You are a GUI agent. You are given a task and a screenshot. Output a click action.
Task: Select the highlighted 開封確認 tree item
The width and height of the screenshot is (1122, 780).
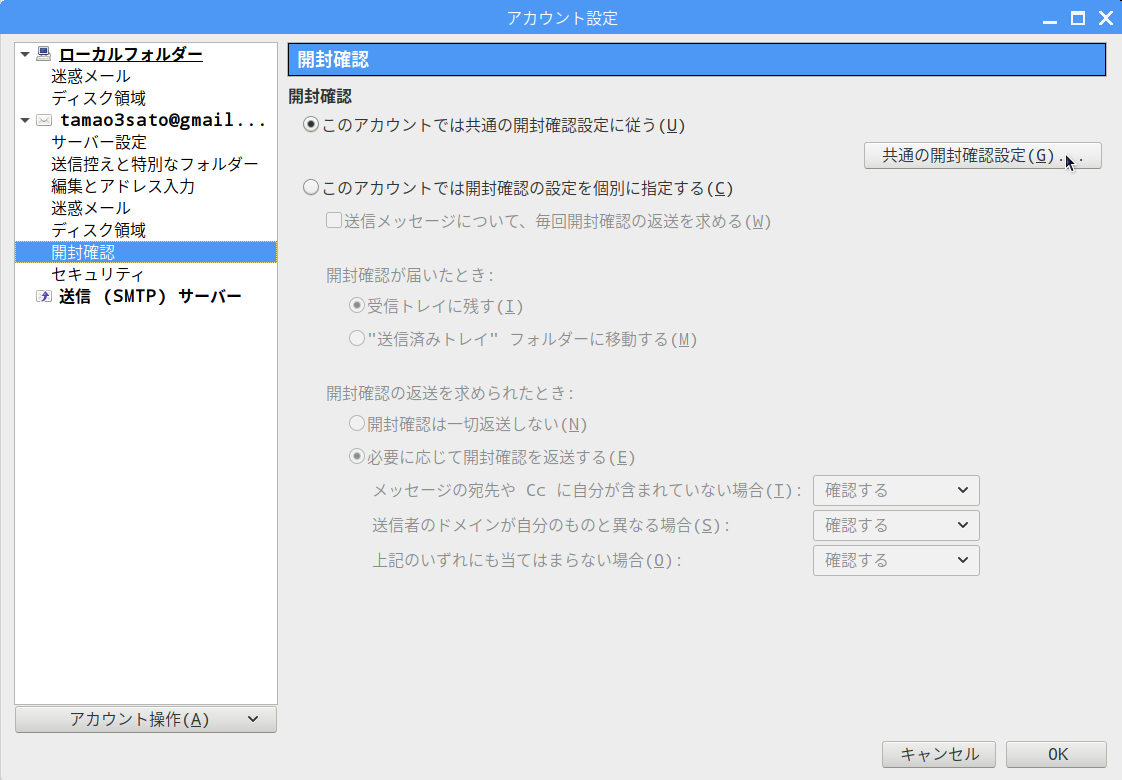click(x=146, y=252)
